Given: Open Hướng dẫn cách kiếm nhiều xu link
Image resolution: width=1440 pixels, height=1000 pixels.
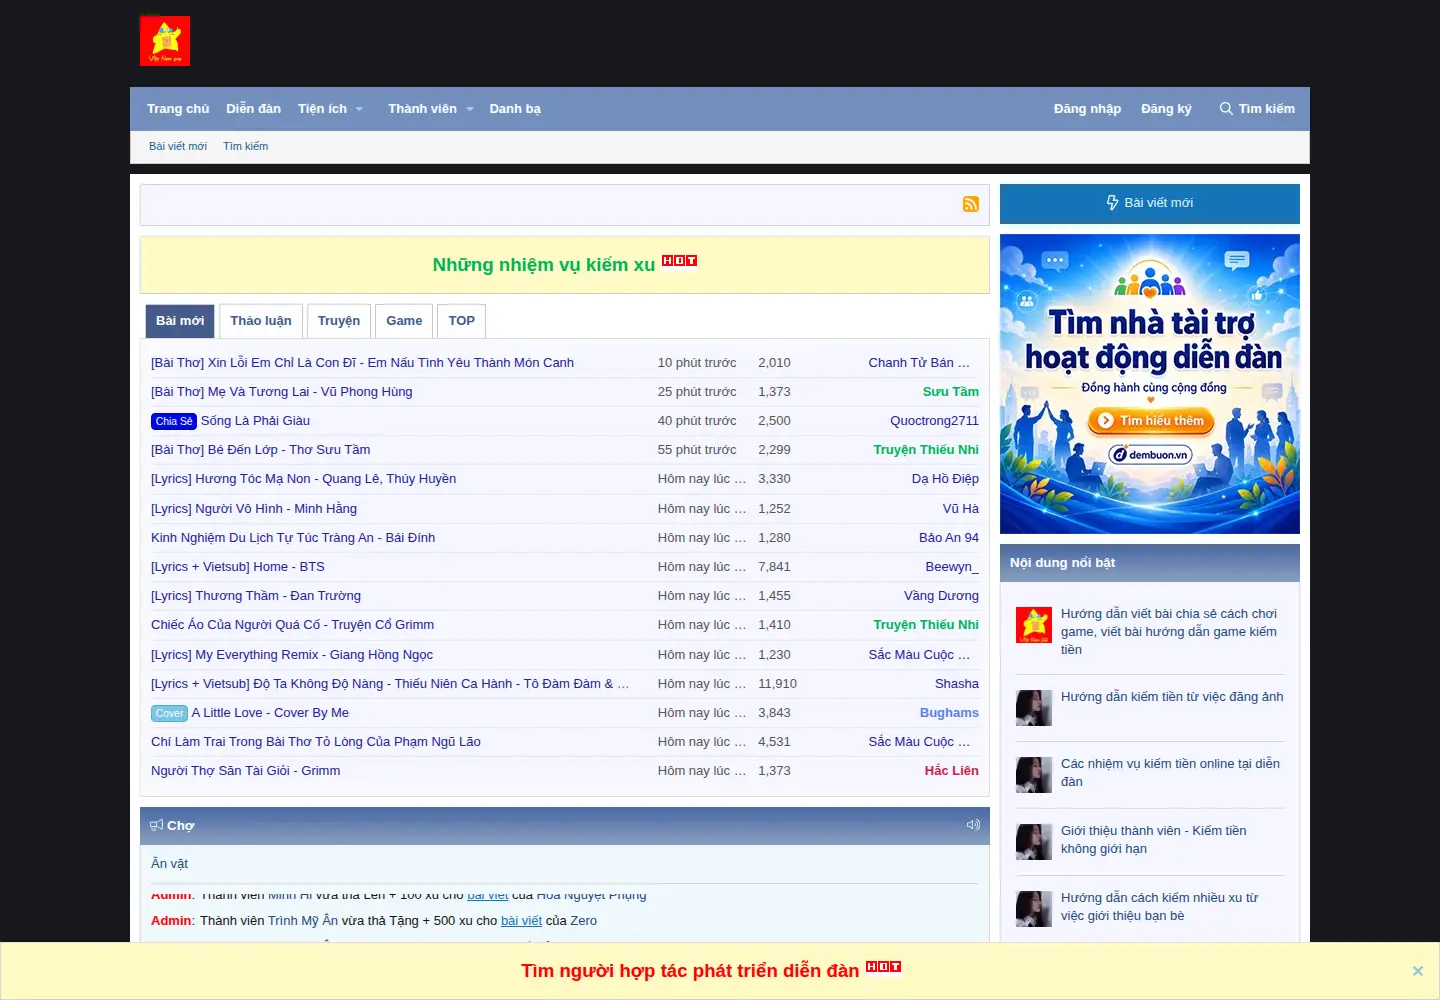Looking at the screenshot, I should click(1159, 907).
